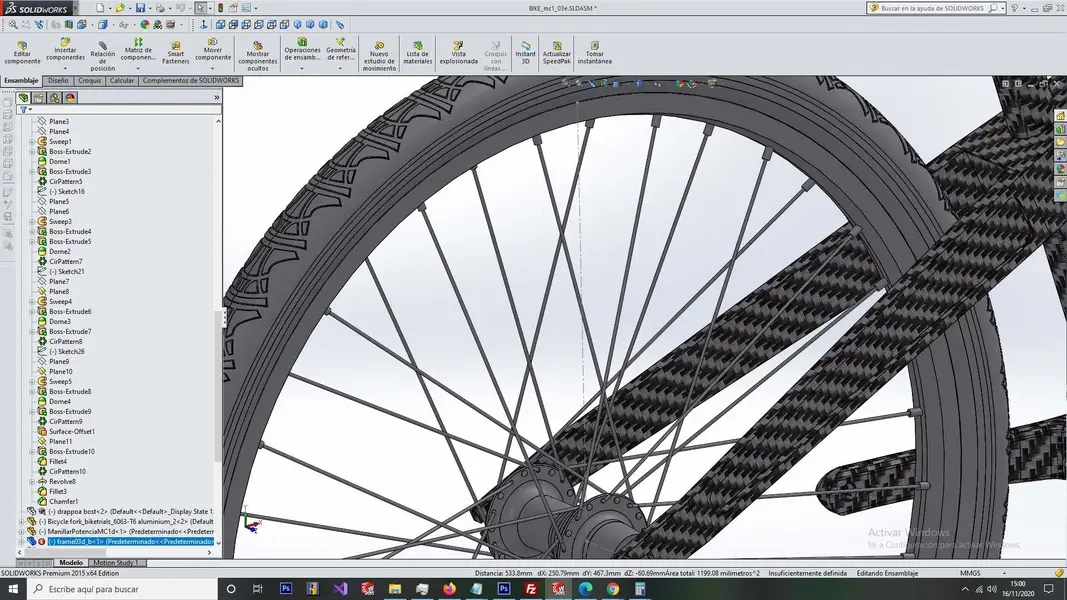The width and height of the screenshot is (1067, 600).
Task: Open the FeatureManager design tree tab icon
Action: (x=24, y=97)
